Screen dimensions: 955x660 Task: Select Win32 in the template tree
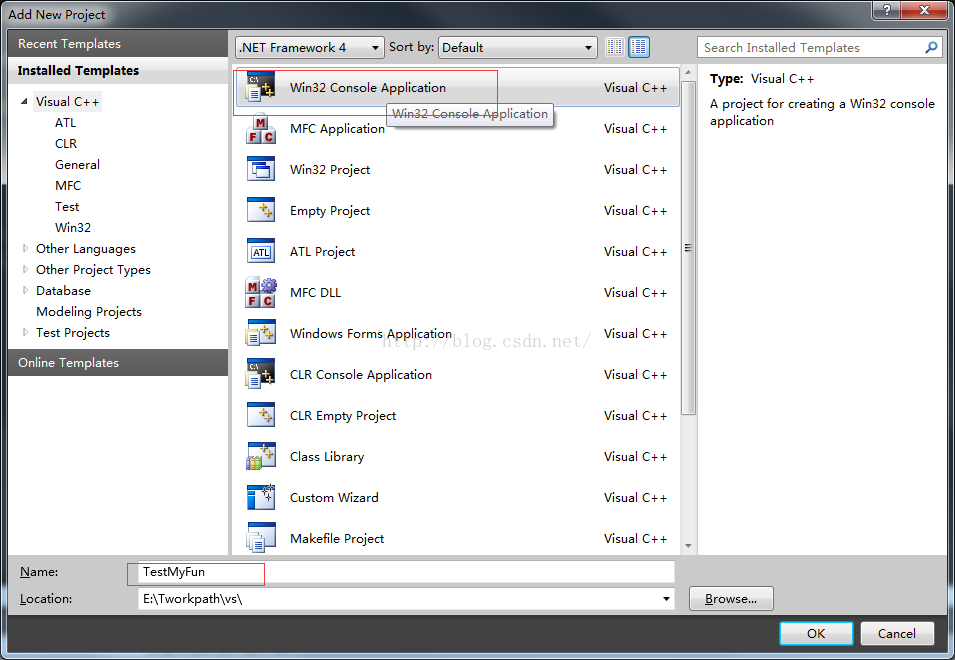point(72,228)
